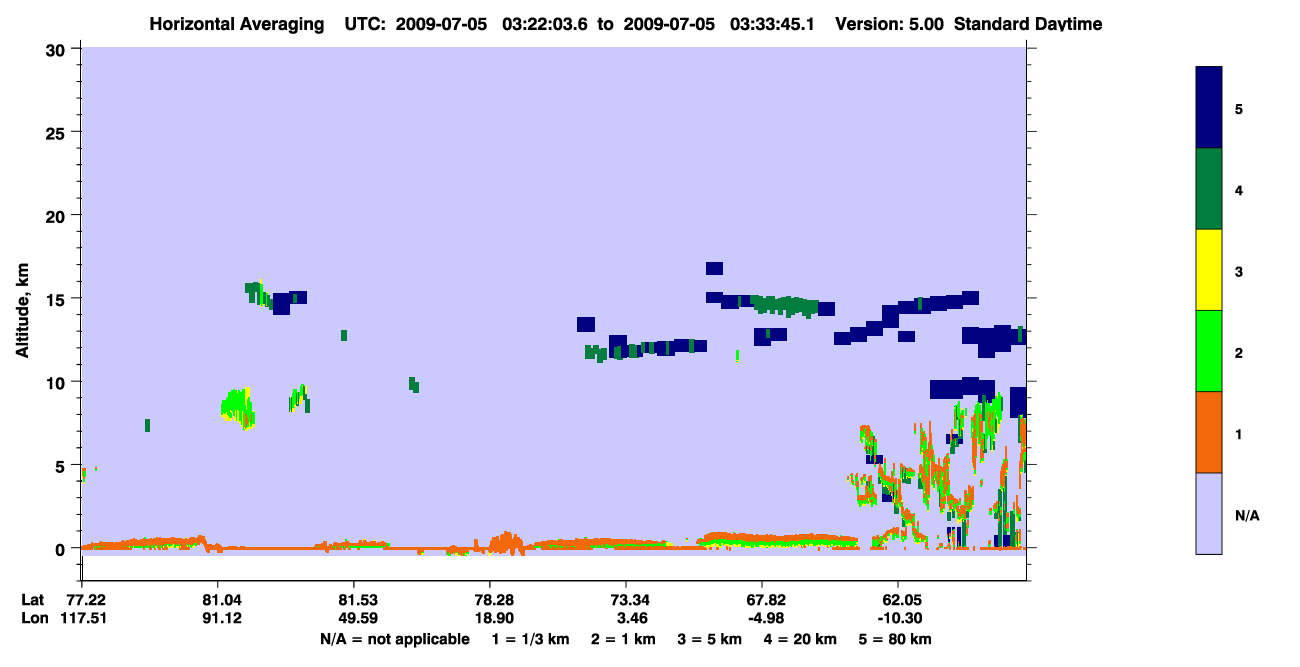Click the 'Standard Daytime' title text

pos(1028,23)
